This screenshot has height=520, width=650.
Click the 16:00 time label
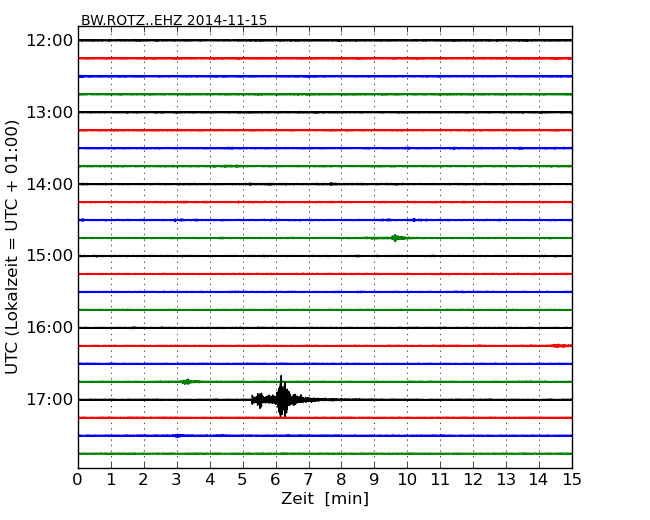coord(49,328)
